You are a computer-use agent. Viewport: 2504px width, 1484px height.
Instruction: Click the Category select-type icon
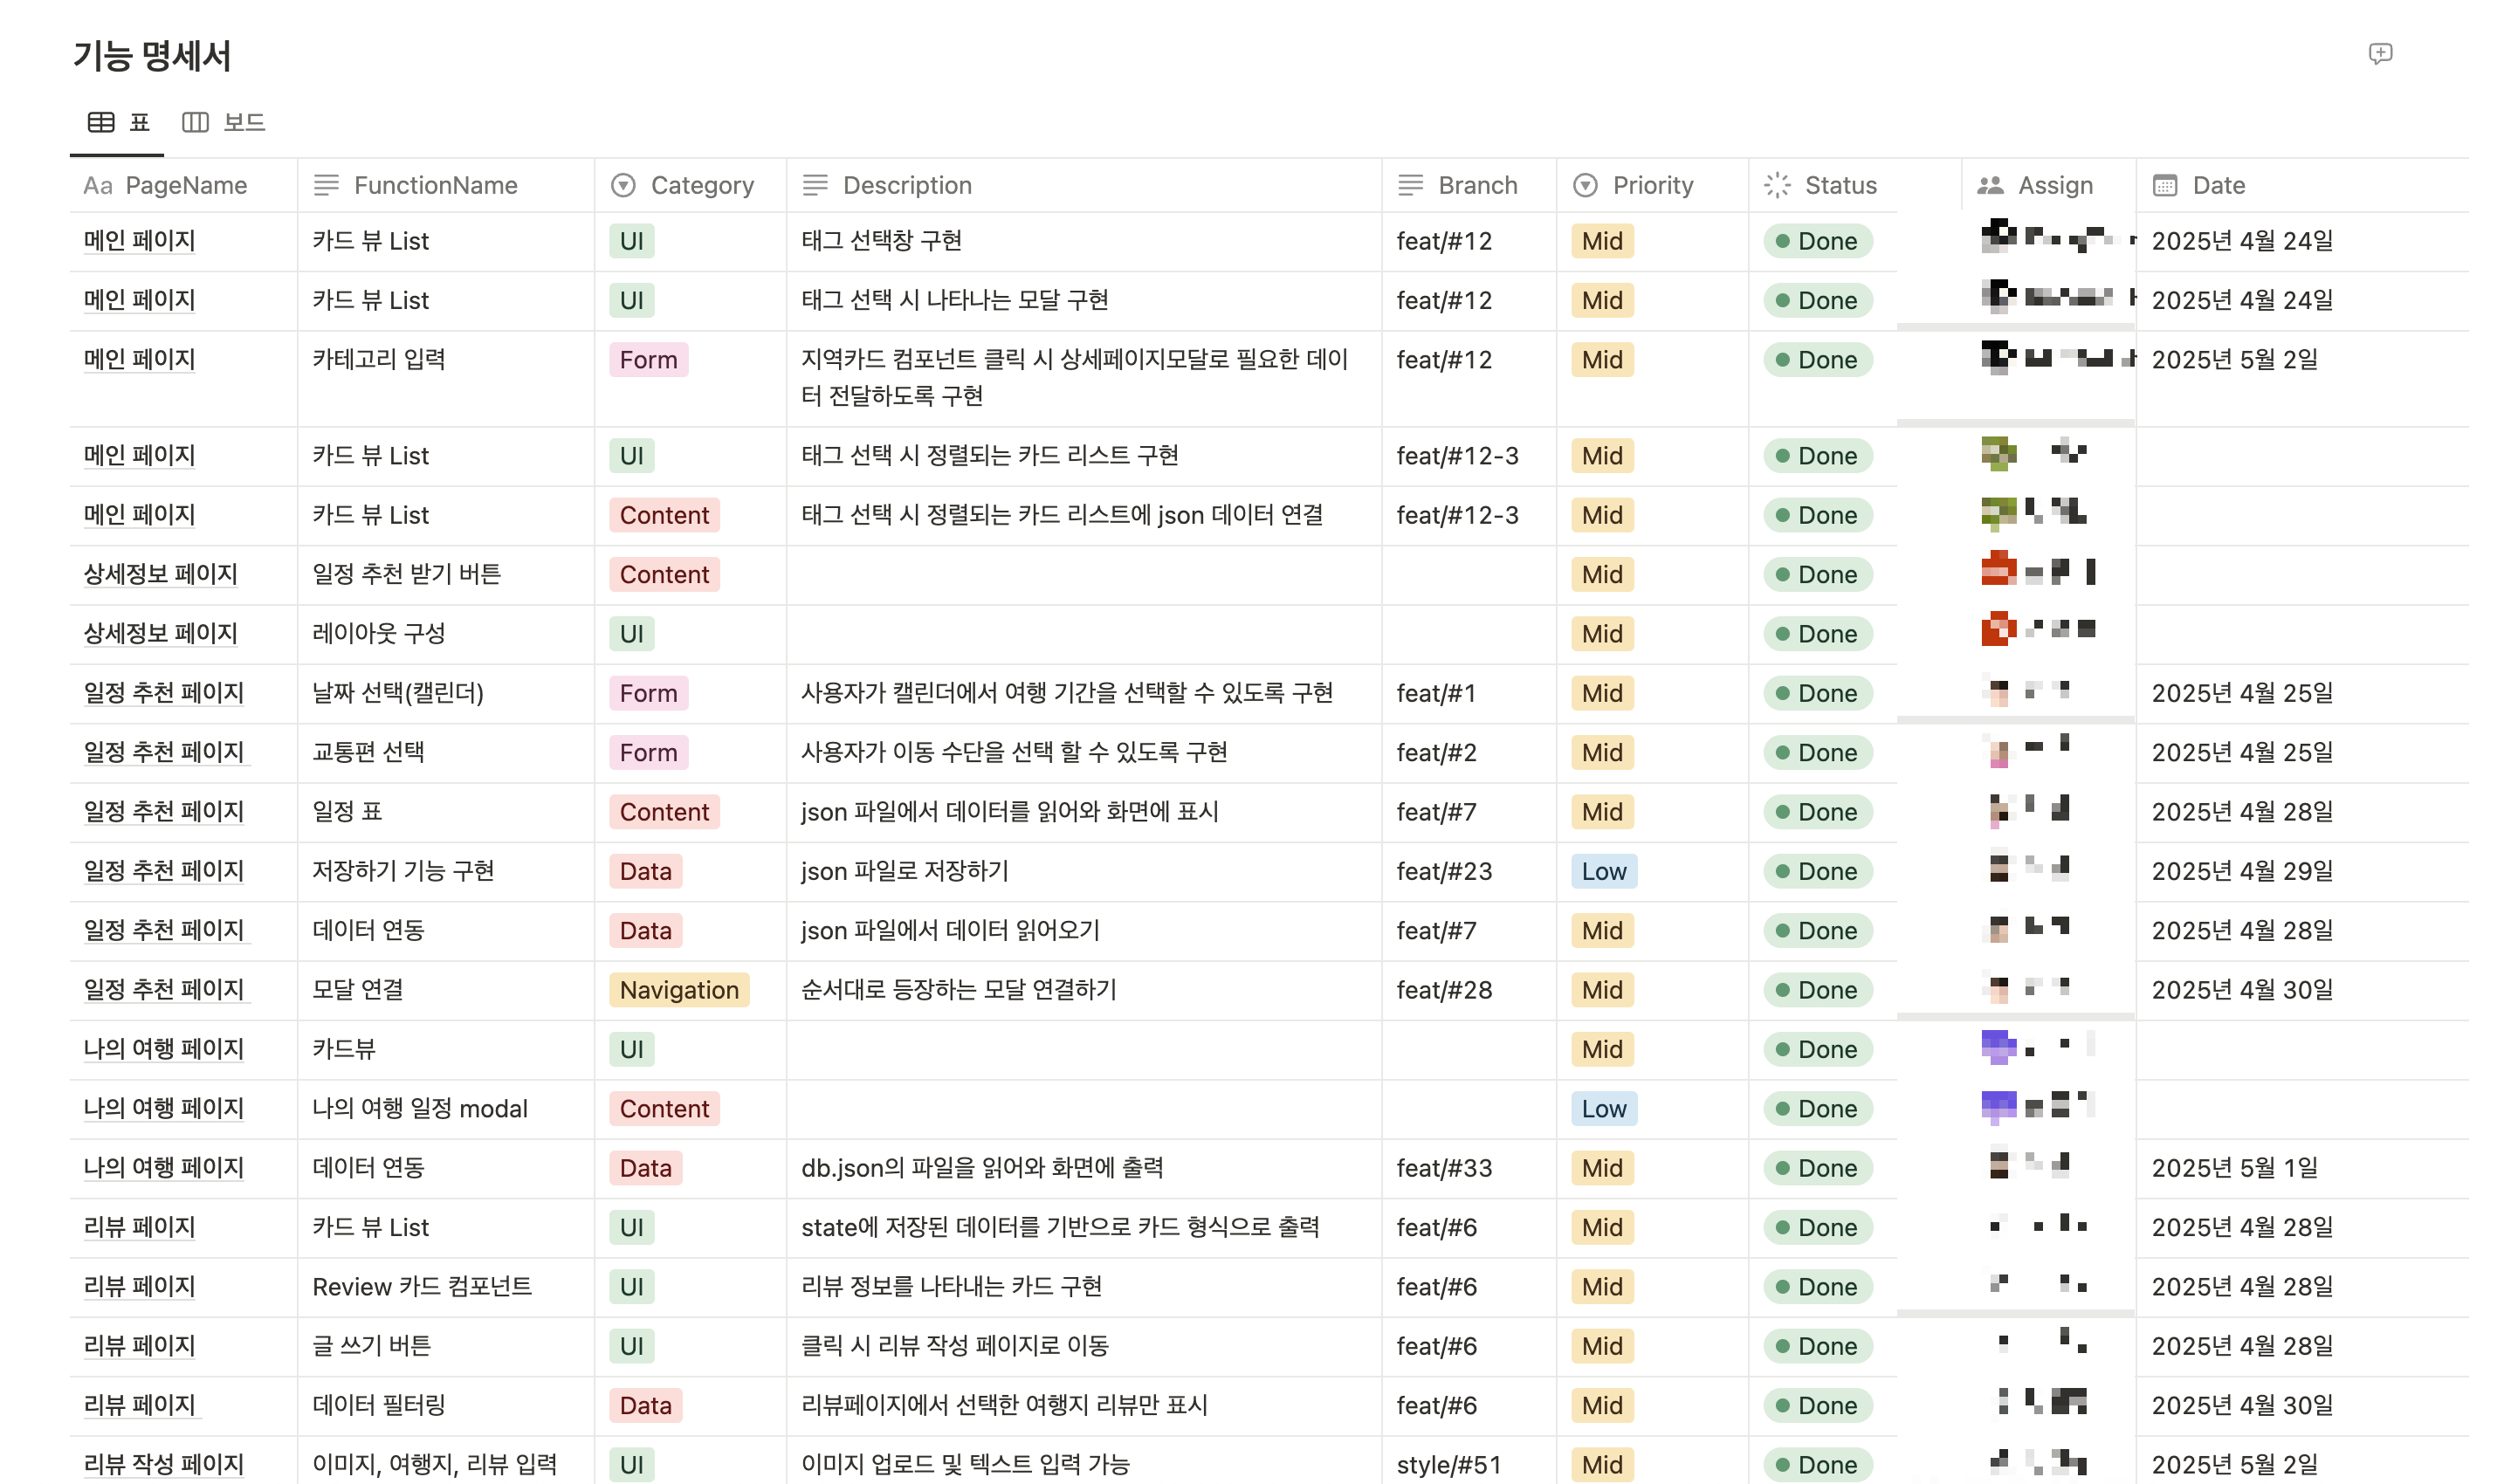coord(623,185)
